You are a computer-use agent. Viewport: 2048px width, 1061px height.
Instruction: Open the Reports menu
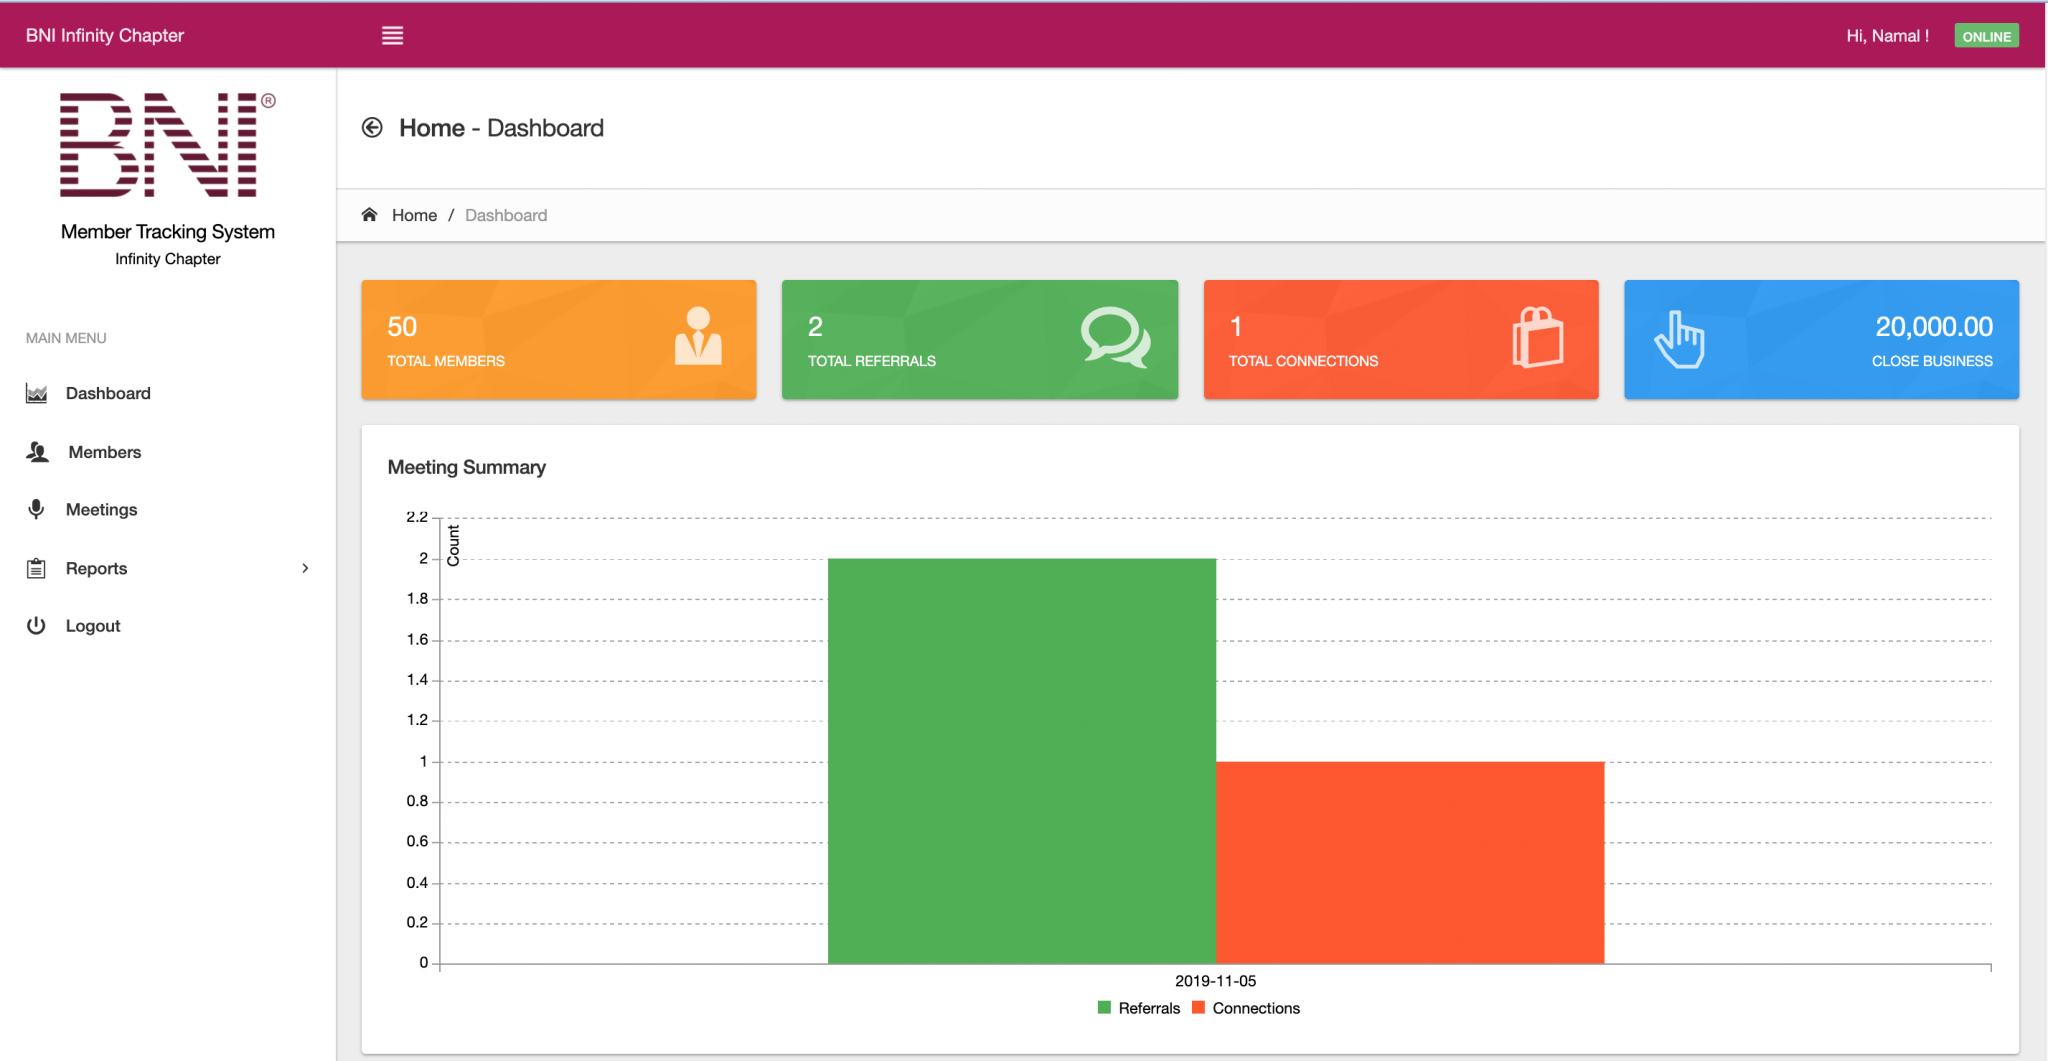click(x=97, y=568)
